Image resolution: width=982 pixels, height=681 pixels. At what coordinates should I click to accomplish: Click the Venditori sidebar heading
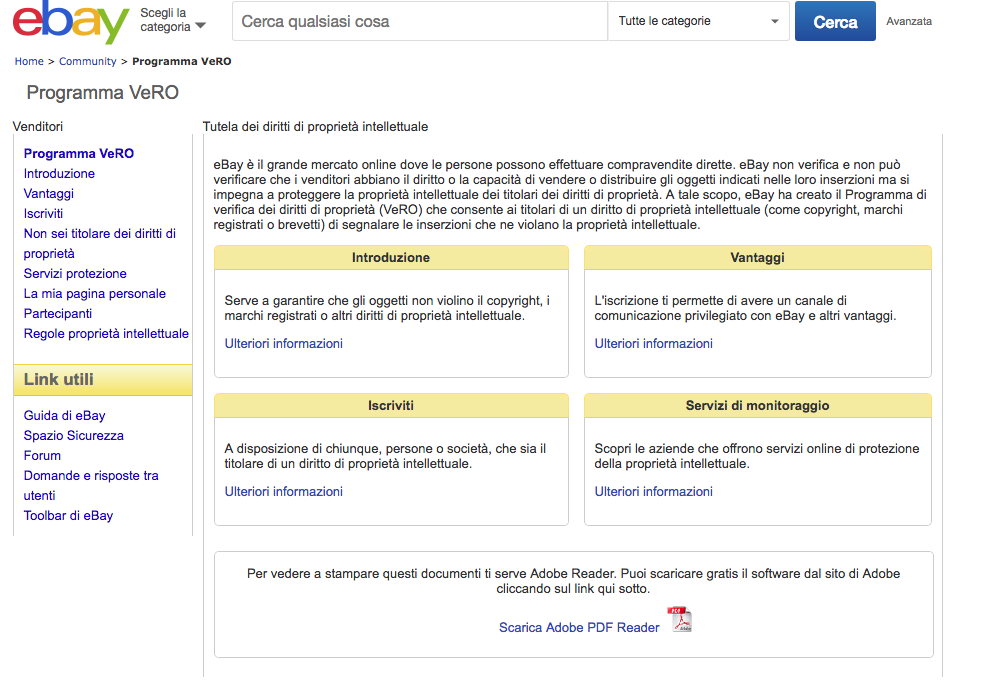[38, 127]
